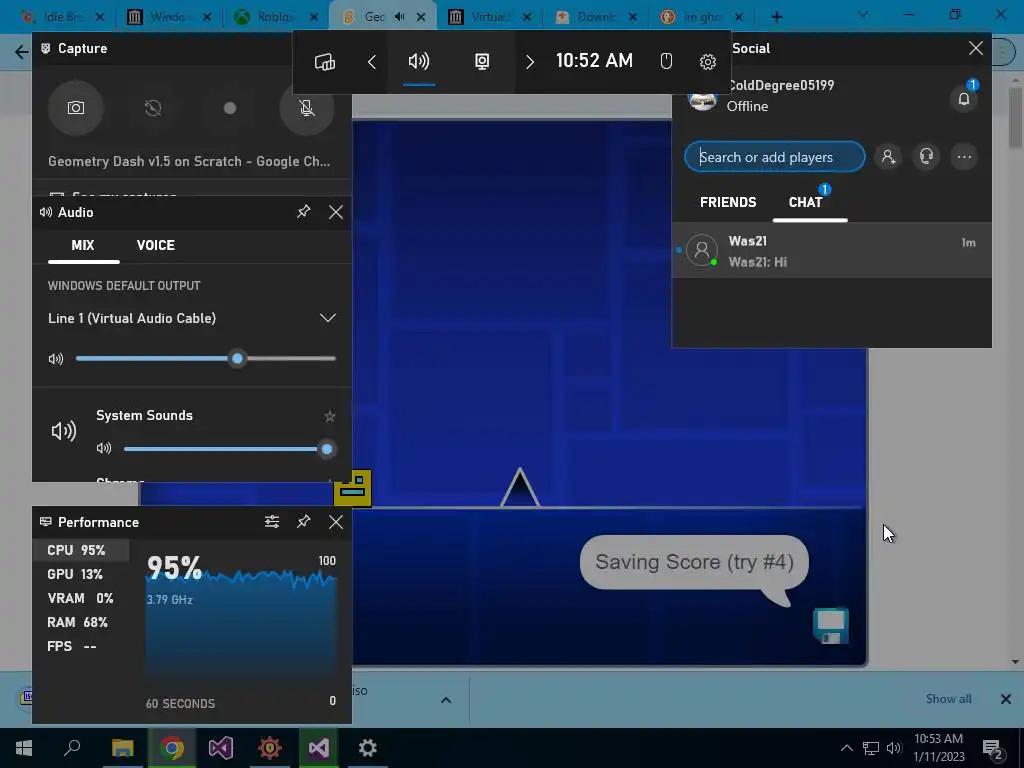
Task: Switch to the FRIENDS tab
Action: [x=728, y=202]
